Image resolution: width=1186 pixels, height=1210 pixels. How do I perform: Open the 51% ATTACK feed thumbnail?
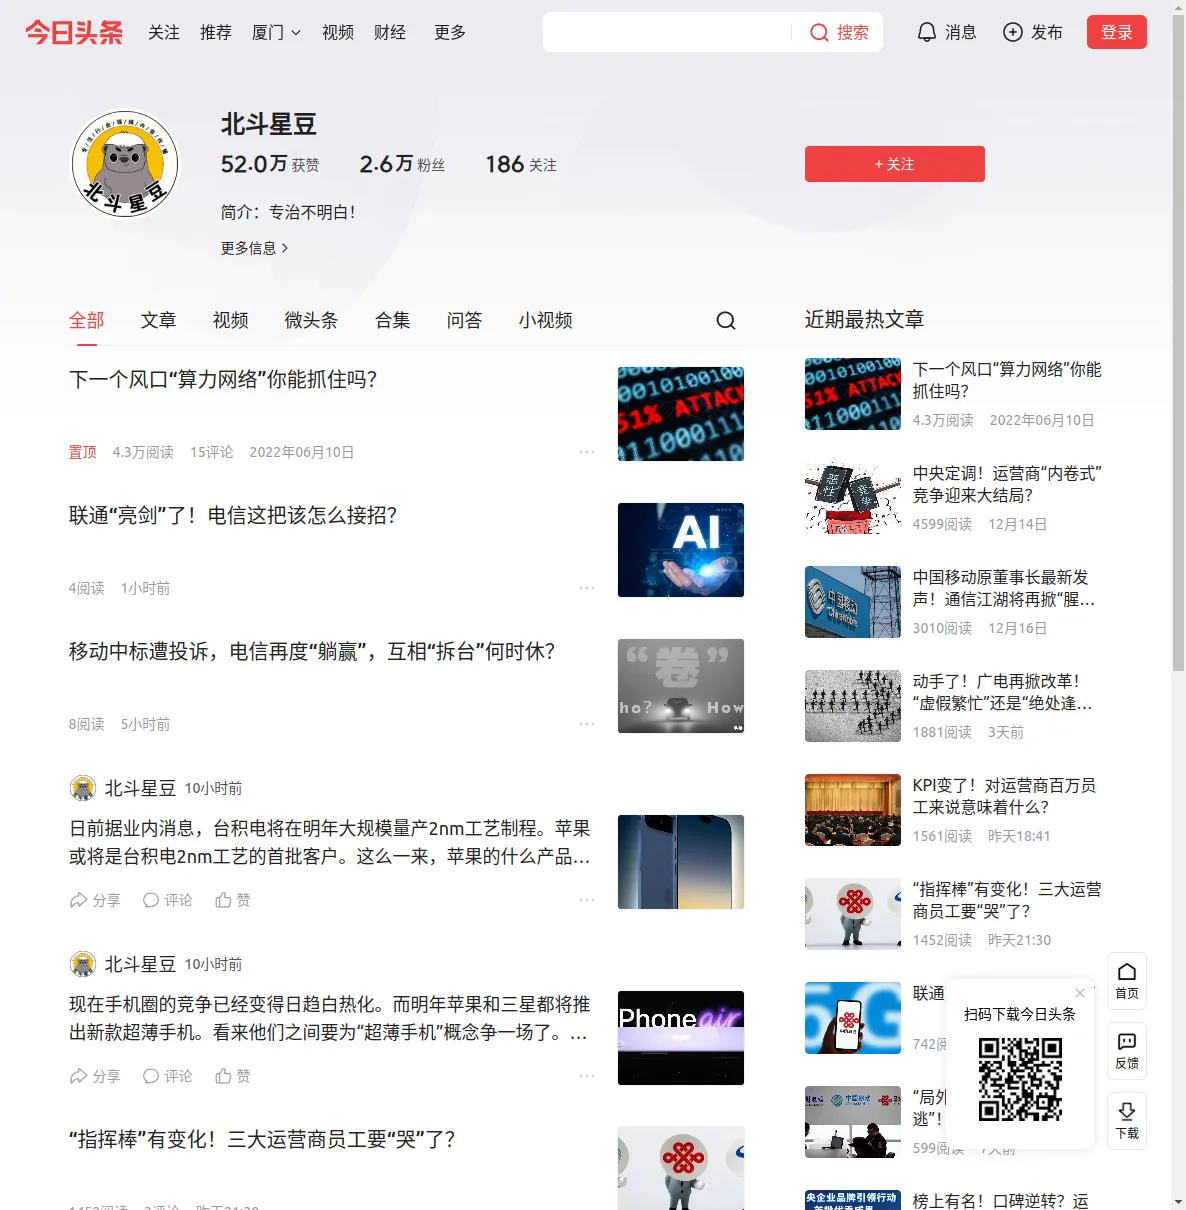(681, 414)
